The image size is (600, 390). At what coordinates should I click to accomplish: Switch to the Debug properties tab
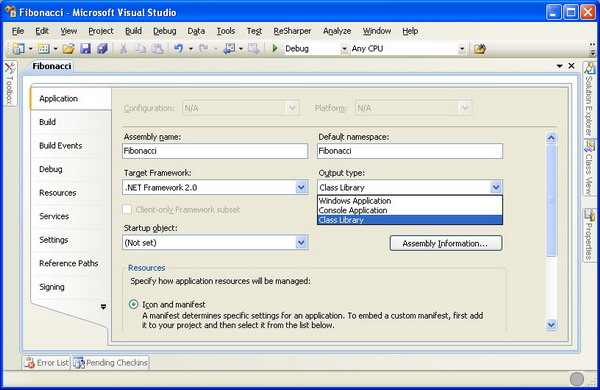coord(71,169)
